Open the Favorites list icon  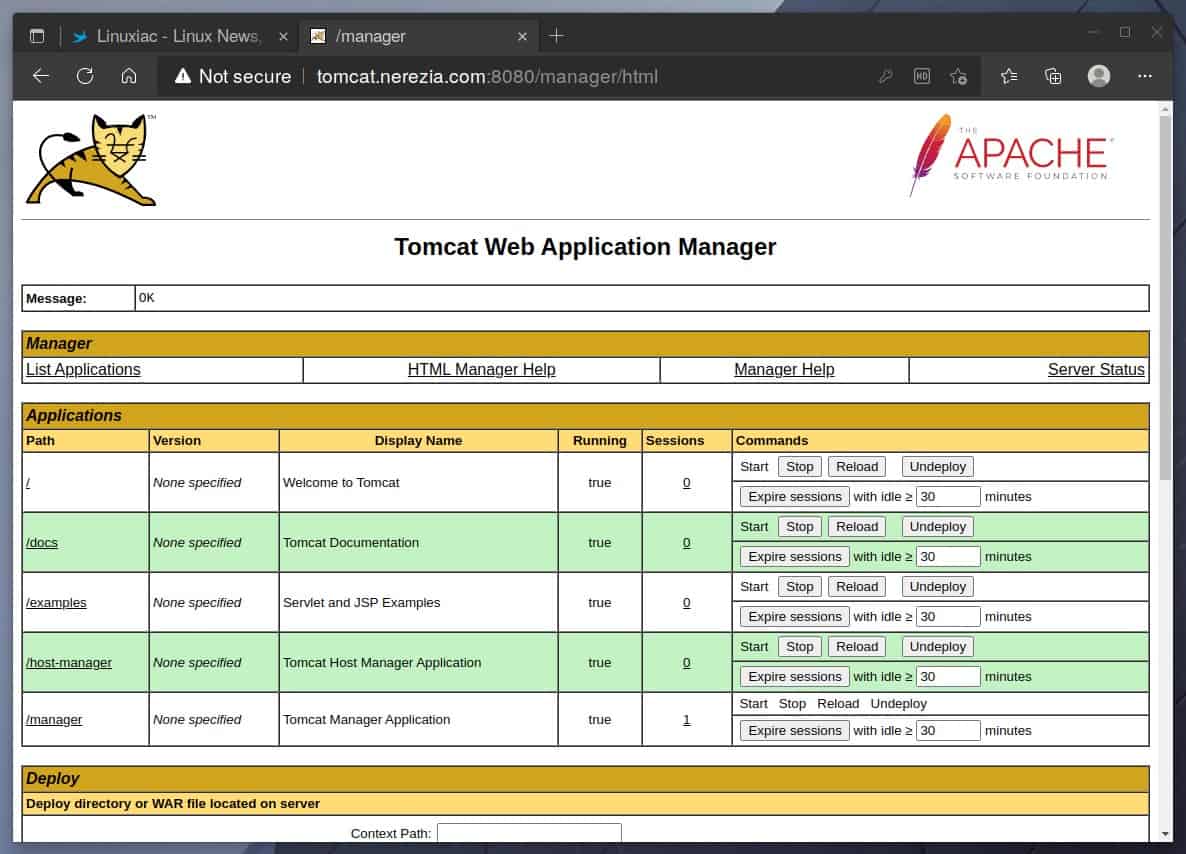pos(1009,76)
